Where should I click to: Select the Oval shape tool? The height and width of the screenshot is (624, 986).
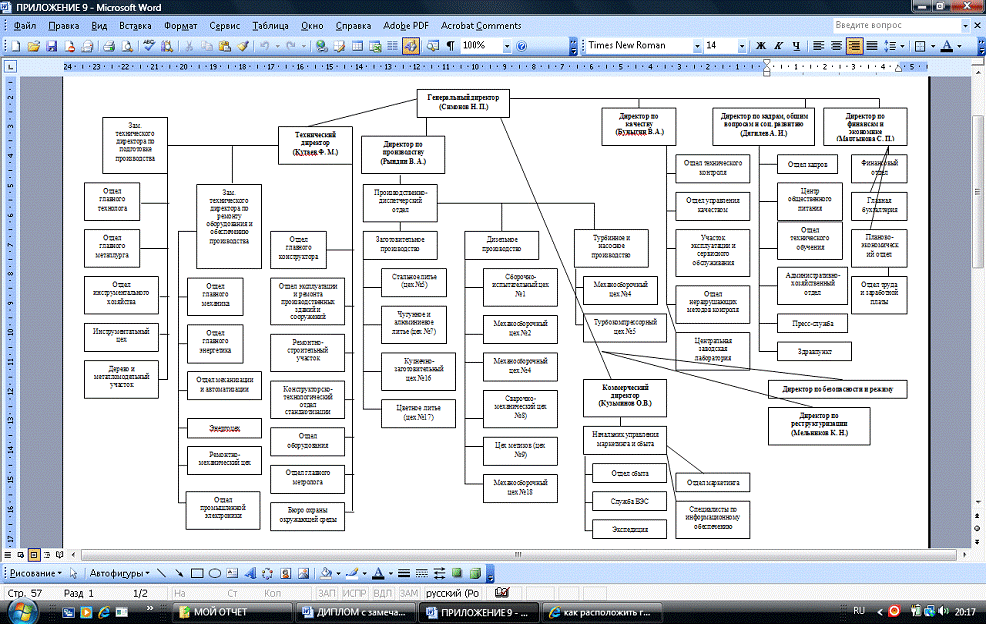click(214, 573)
